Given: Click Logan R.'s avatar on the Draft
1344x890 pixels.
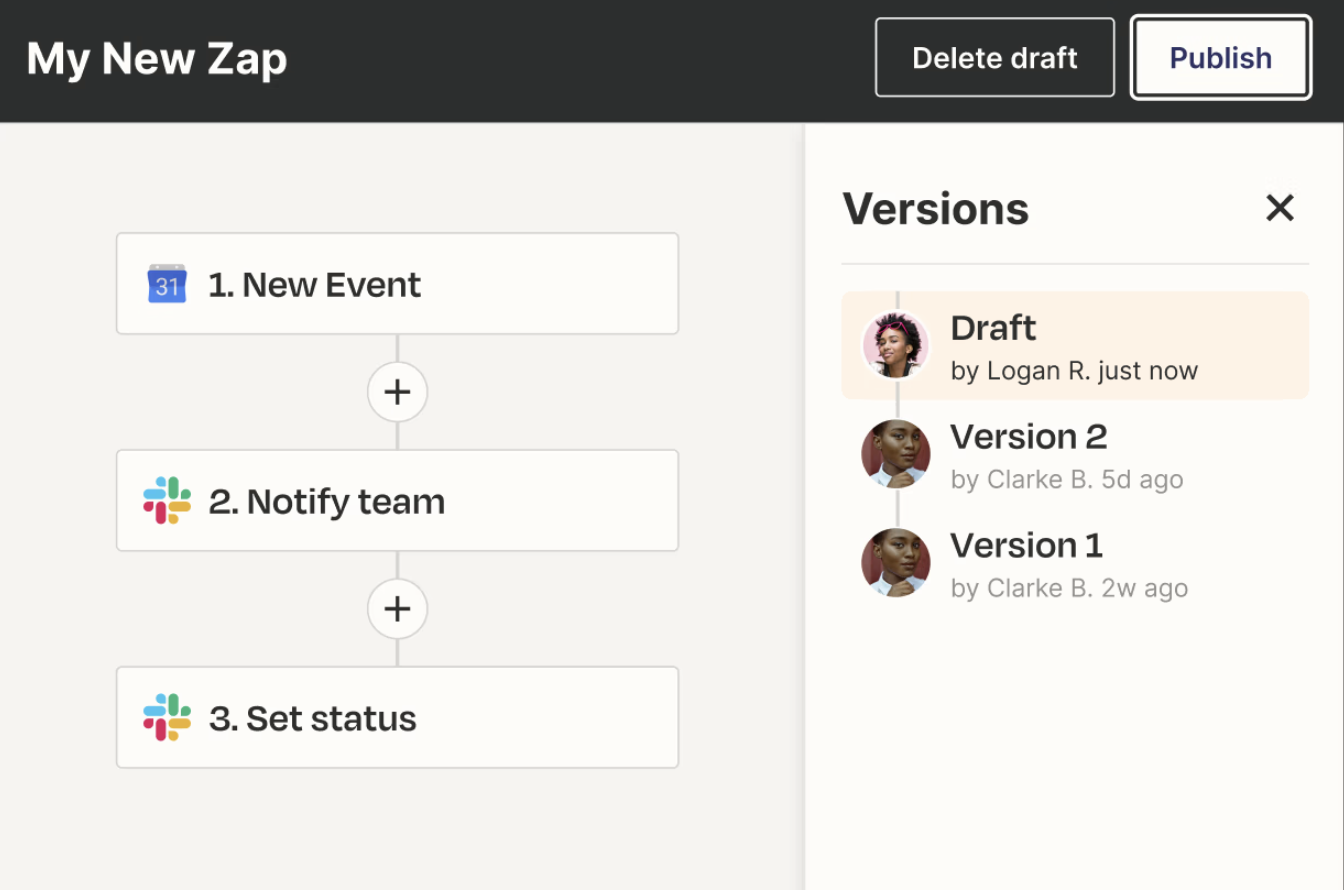Looking at the screenshot, I should point(896,346).
